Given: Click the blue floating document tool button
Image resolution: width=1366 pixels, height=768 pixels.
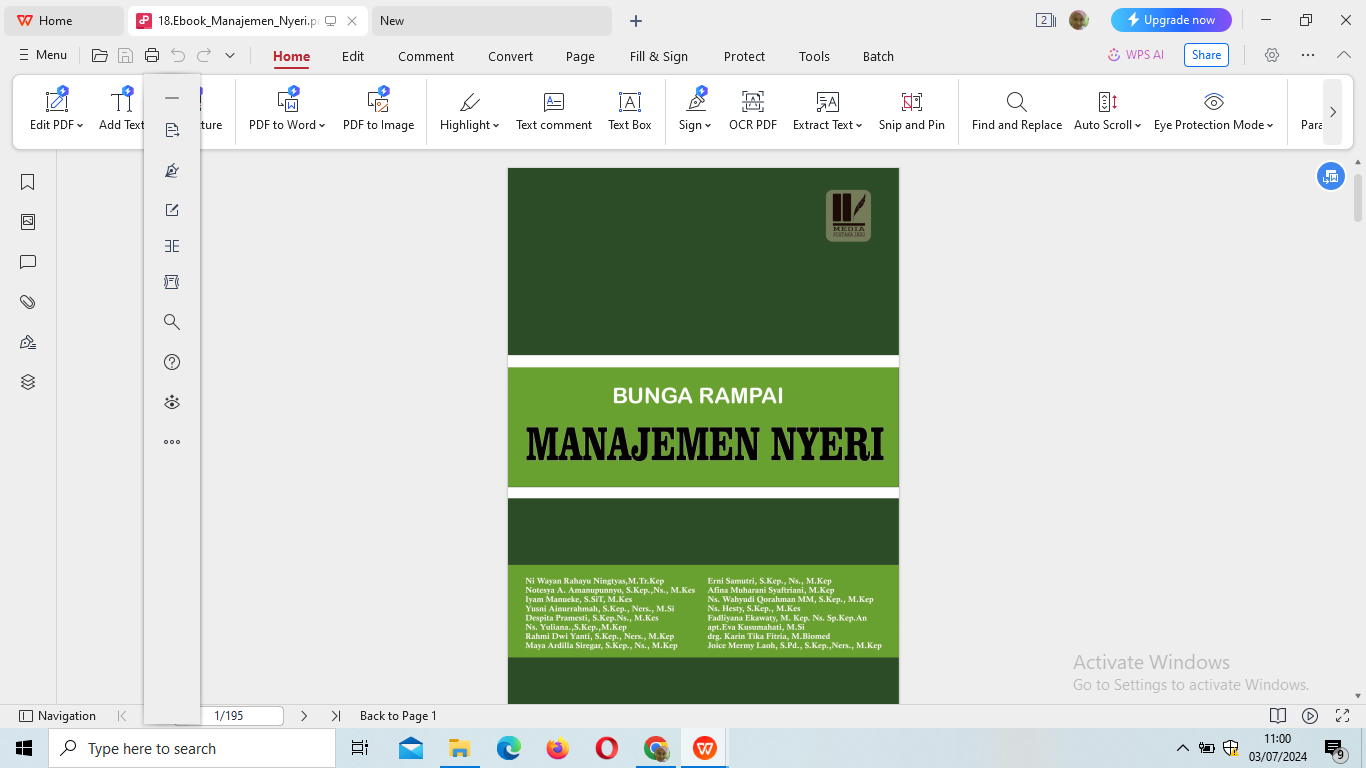Looking at the screenshot, I should [x=1331, y=176].
